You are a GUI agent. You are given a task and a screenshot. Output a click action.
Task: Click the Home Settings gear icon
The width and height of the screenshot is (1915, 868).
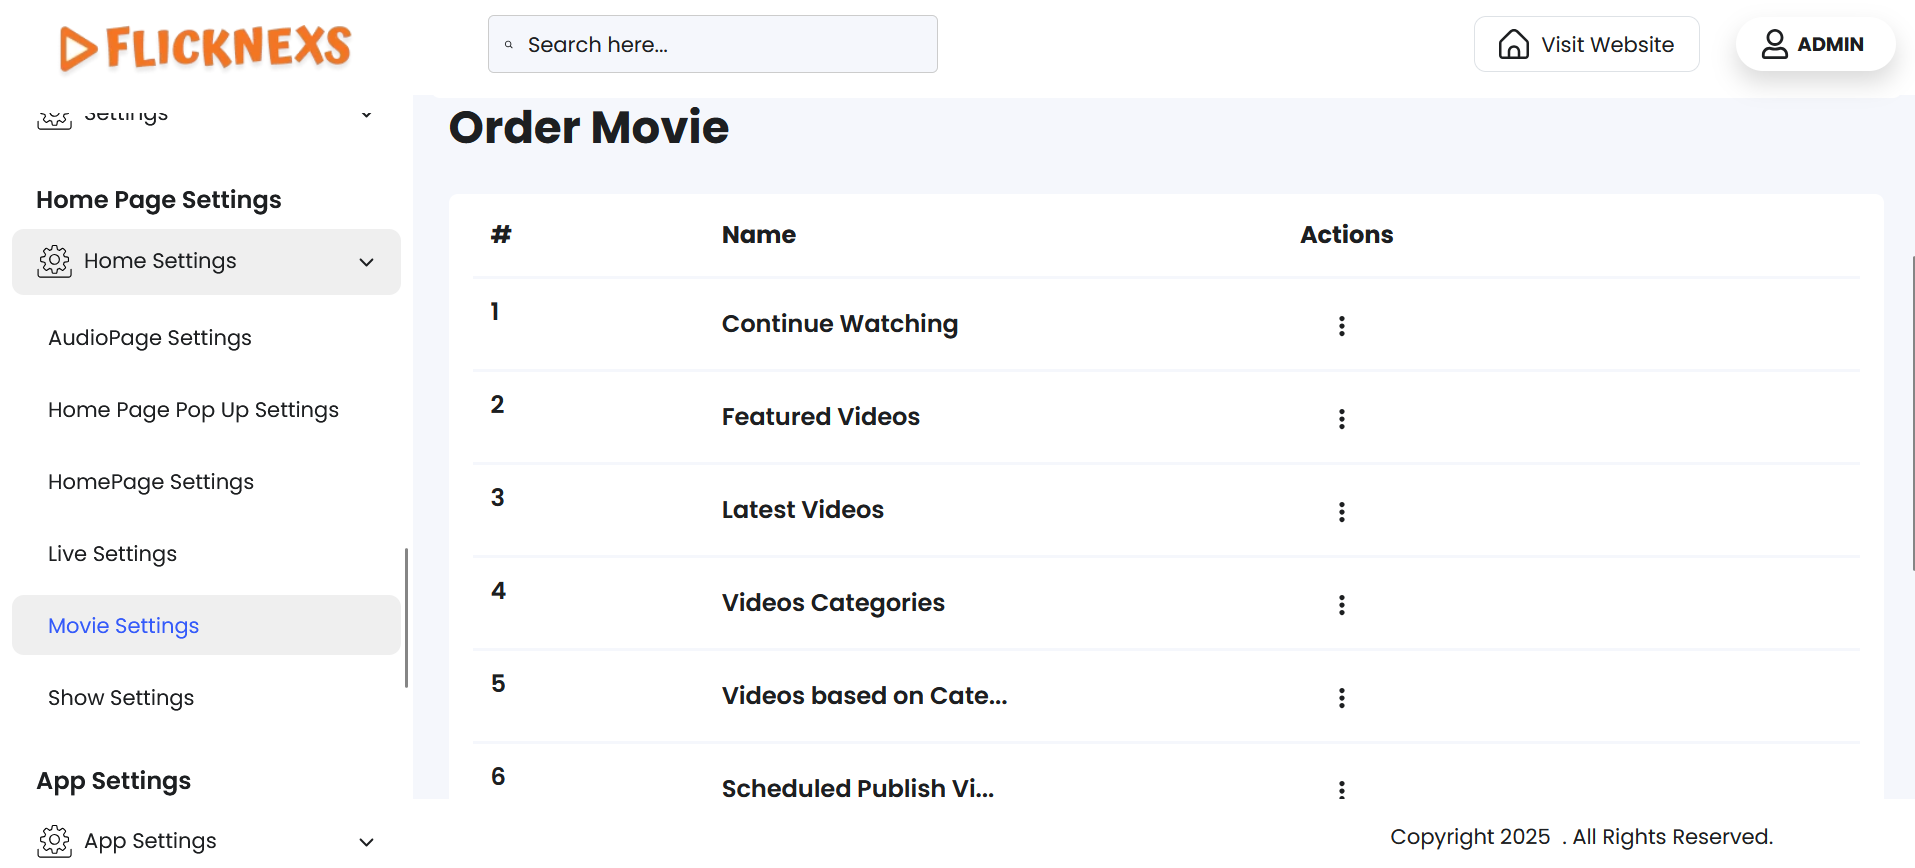pyautogui.click(x=55, y=261)
